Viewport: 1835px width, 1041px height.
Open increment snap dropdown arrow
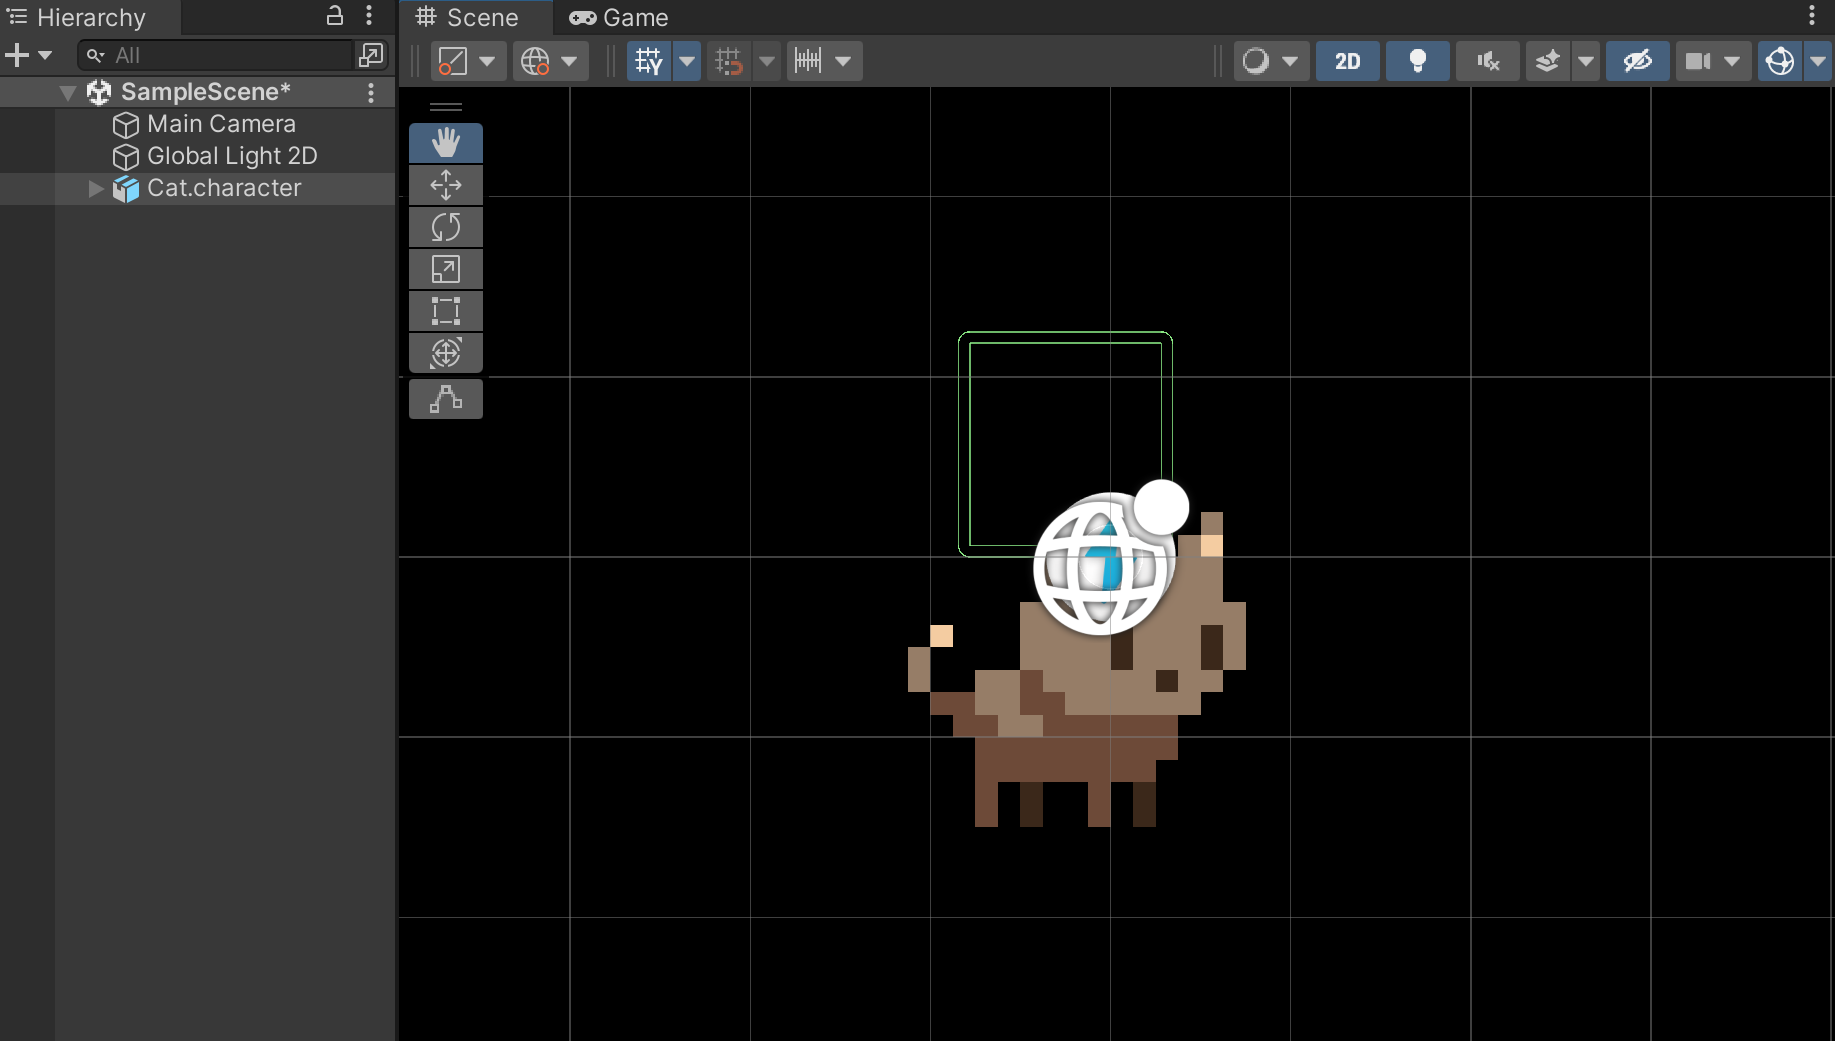(x=843, y=61)
